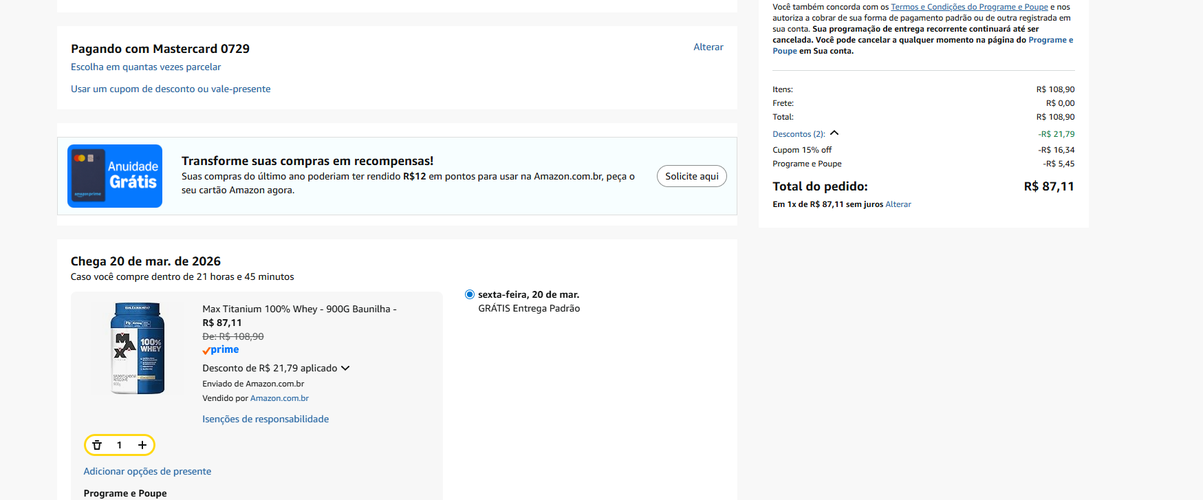Image resolution: width=1203 pixels, height=500 pixels.
Task: Click the R$ 0,00 shipping value
Action: [x=1060, y=103]
